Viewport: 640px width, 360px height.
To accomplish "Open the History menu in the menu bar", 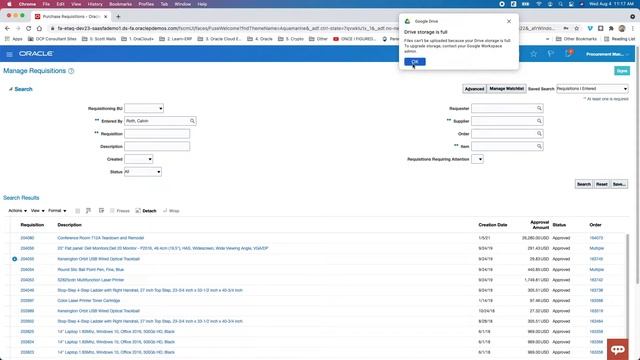I will pyautogui.click(x=95, y=4).
